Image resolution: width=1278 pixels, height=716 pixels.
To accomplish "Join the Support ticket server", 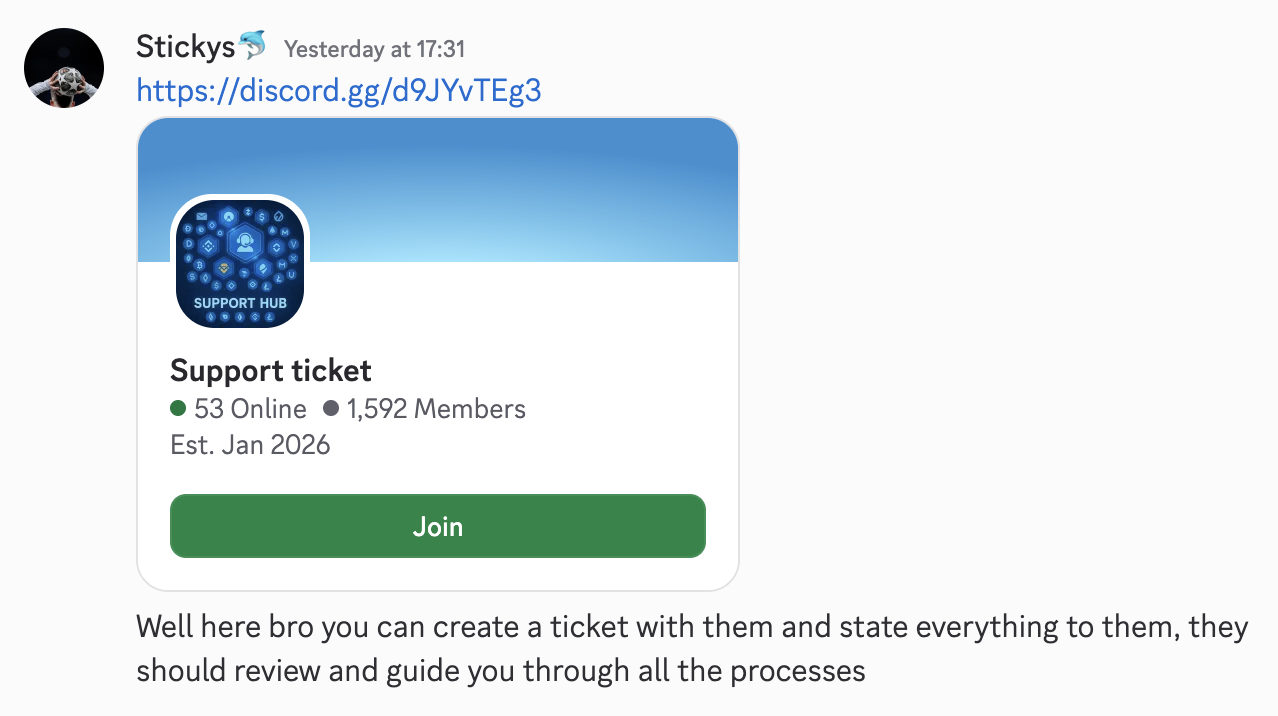I will click(x=438, y=525).
